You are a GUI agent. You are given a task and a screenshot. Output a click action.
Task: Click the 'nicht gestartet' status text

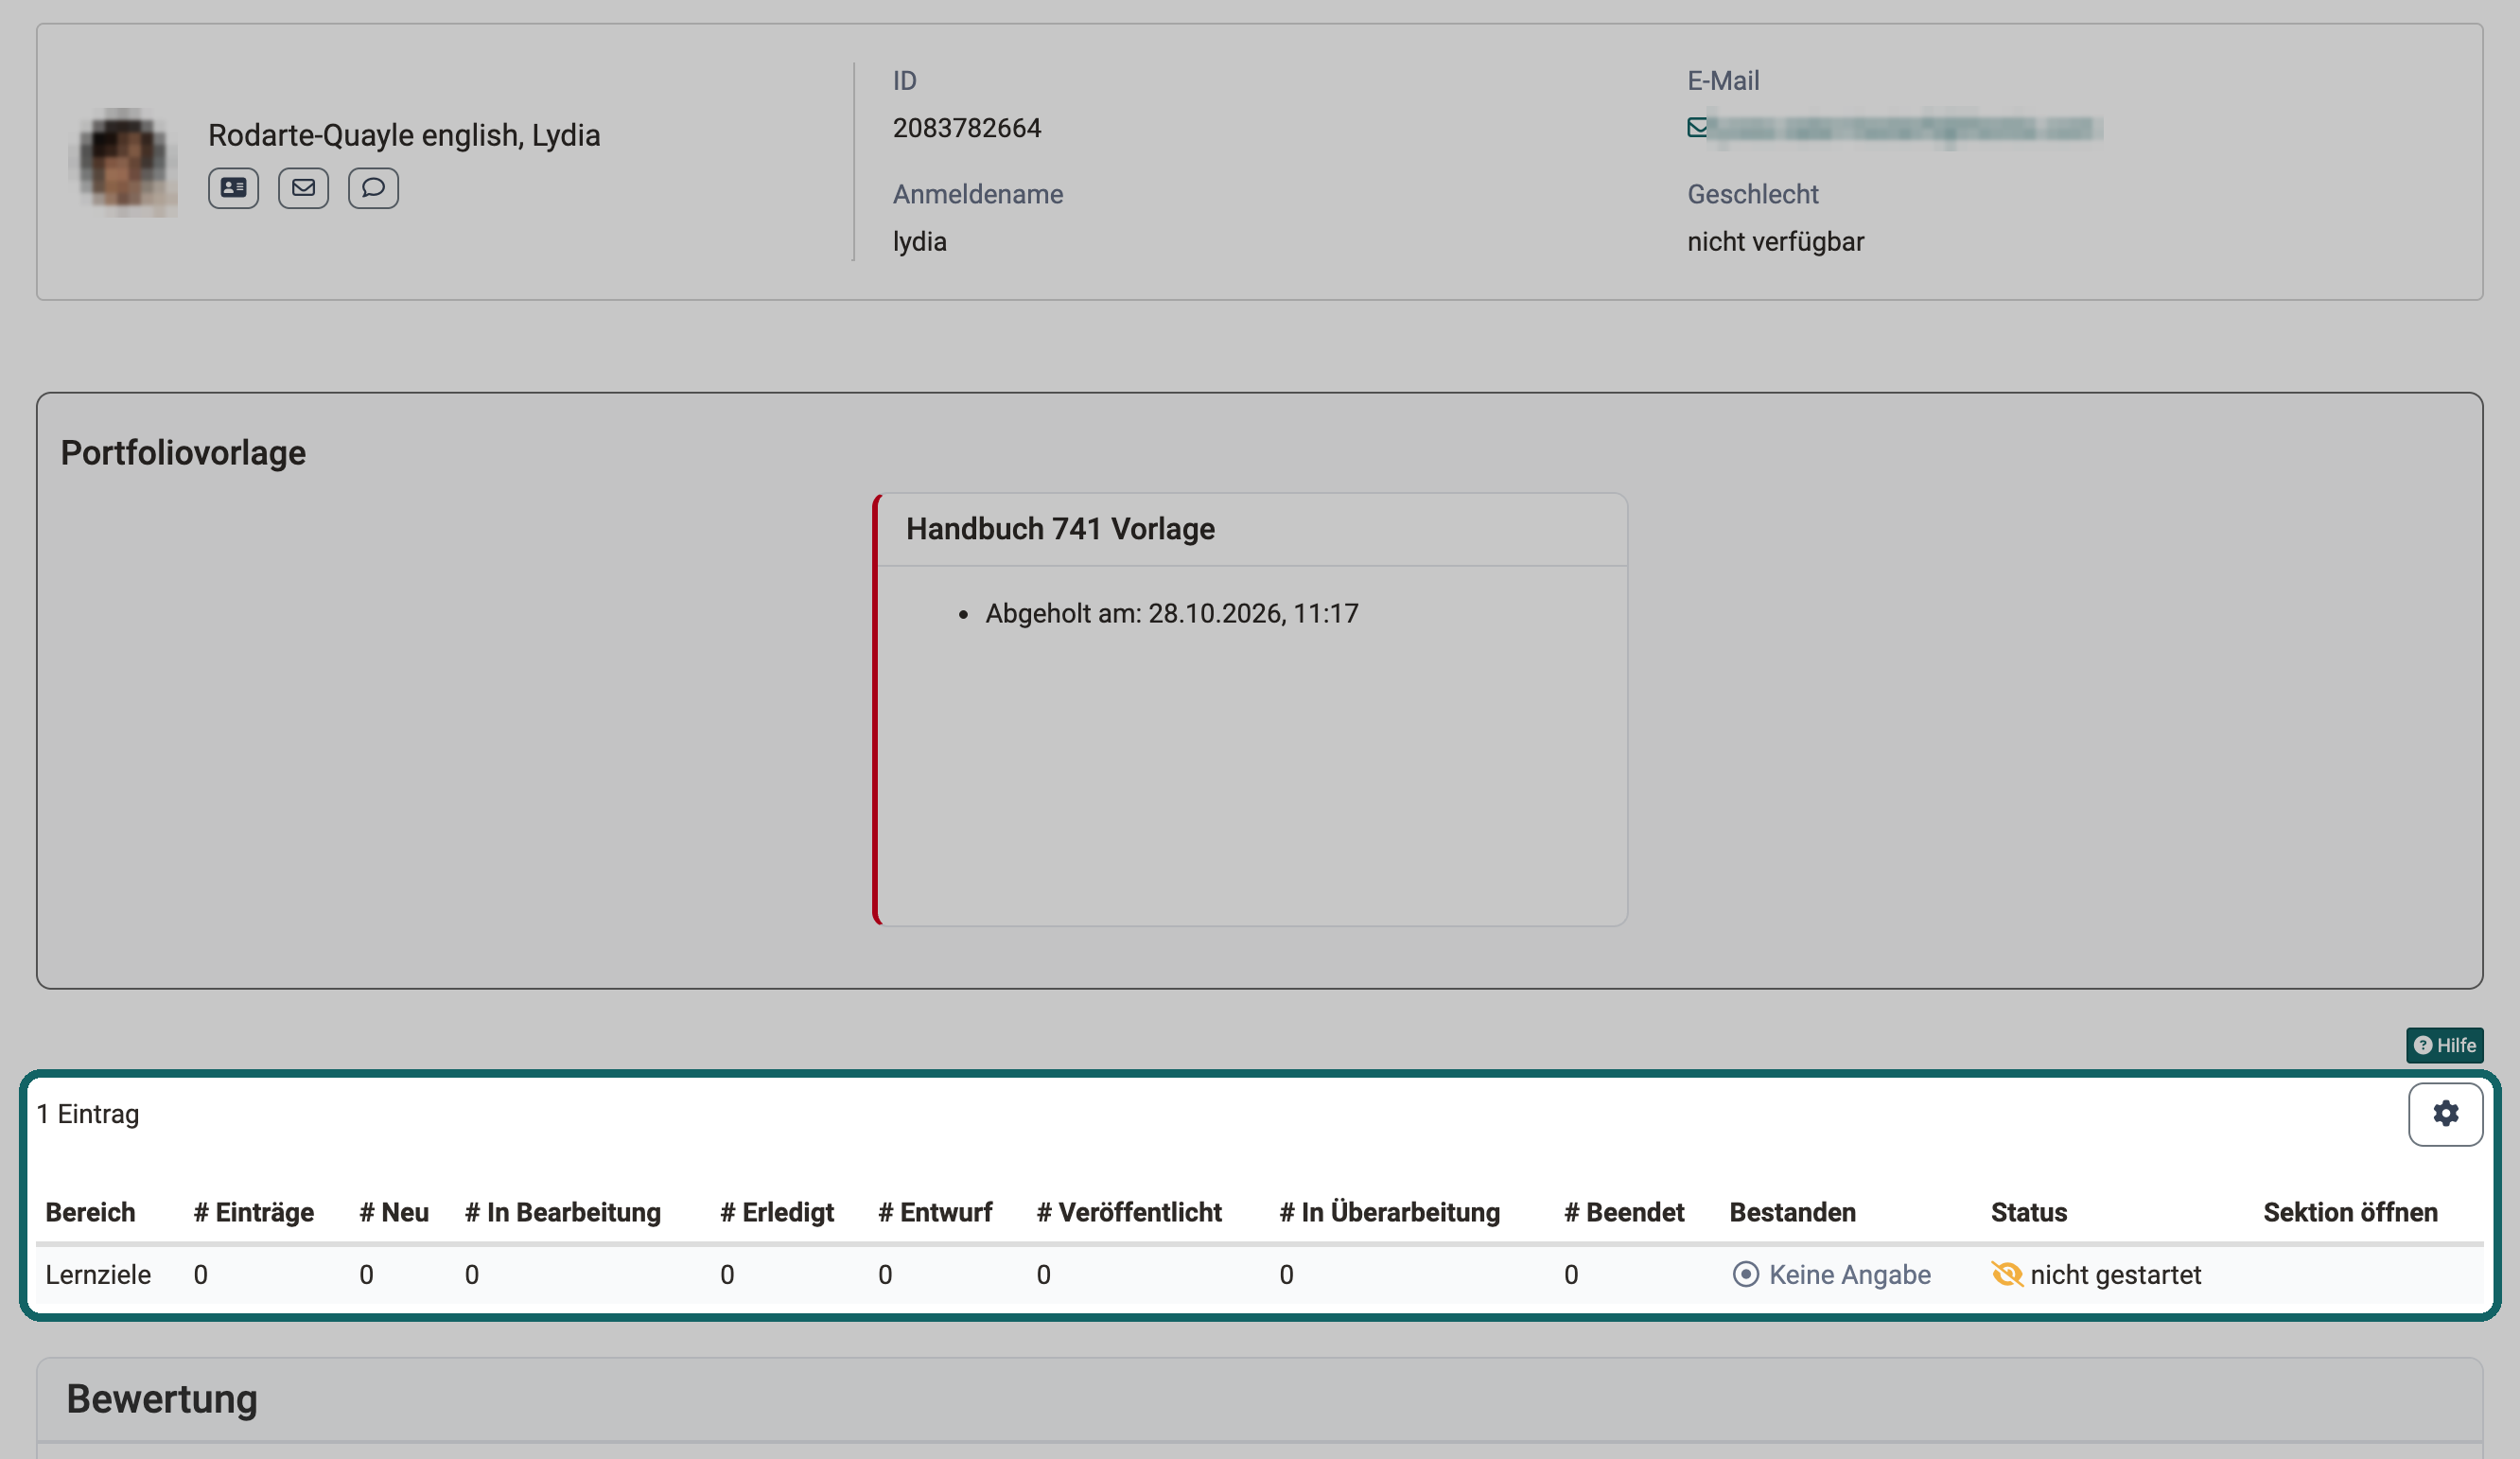coord(2115,1274)
